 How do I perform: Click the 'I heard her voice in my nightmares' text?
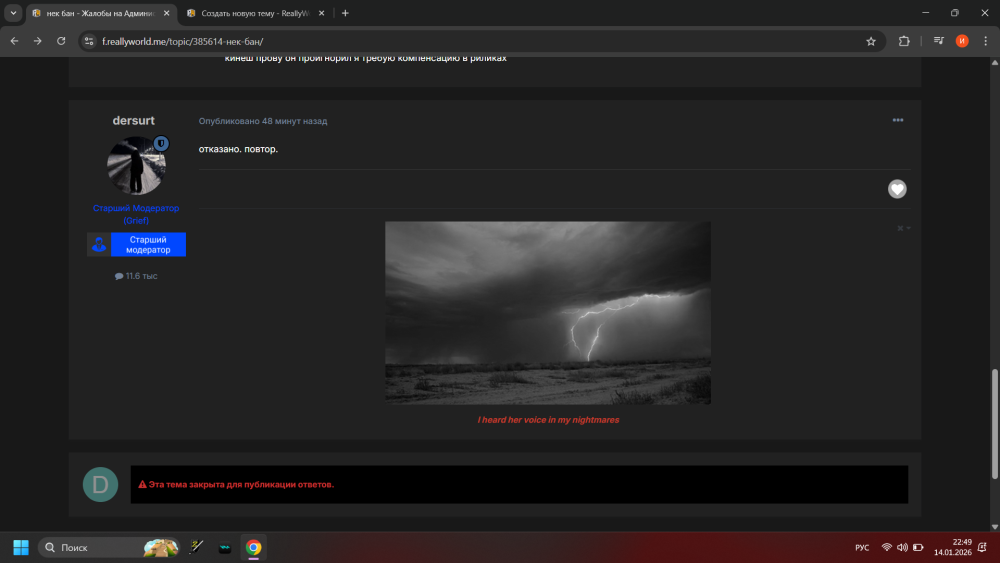(x=548, y=420)
